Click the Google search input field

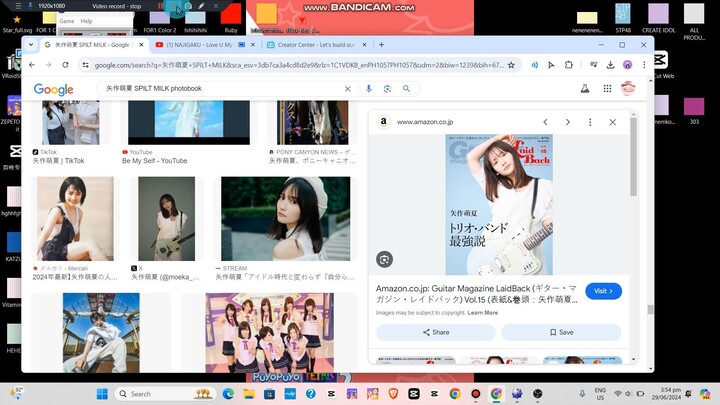(x=223, y=89)
